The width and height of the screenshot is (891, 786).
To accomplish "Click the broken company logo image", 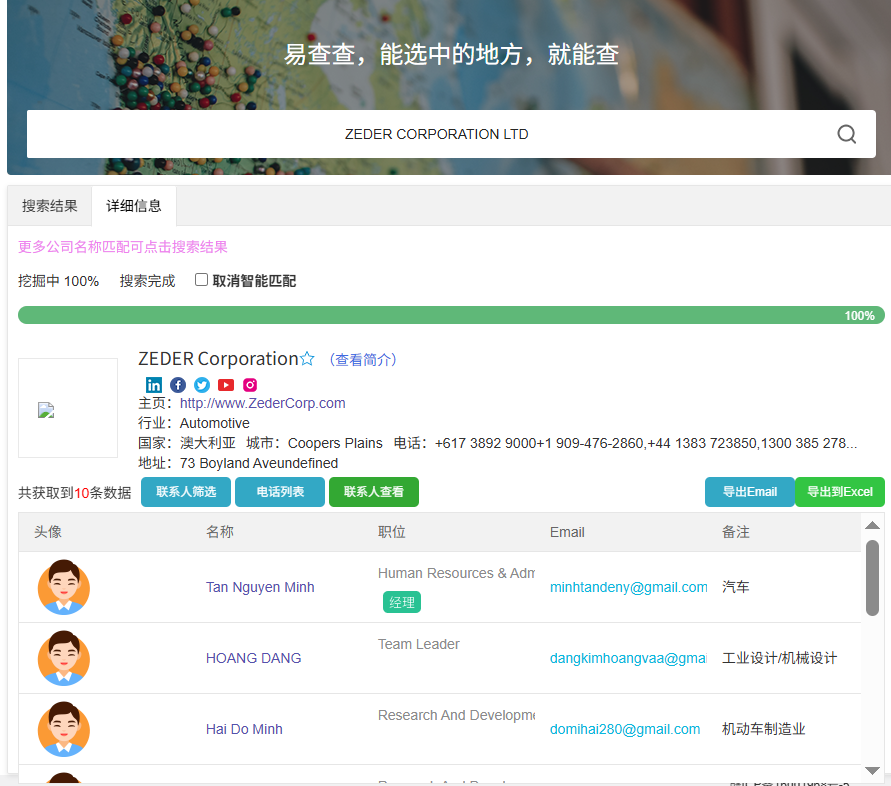I will point(46,410).
